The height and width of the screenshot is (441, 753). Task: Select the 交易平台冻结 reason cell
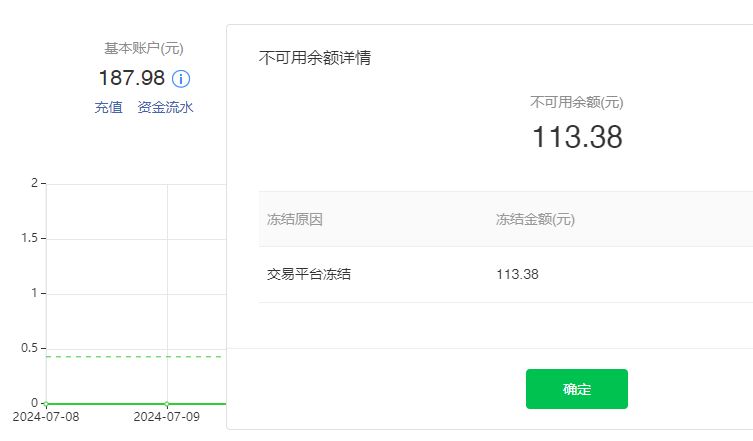click(309, 274)
